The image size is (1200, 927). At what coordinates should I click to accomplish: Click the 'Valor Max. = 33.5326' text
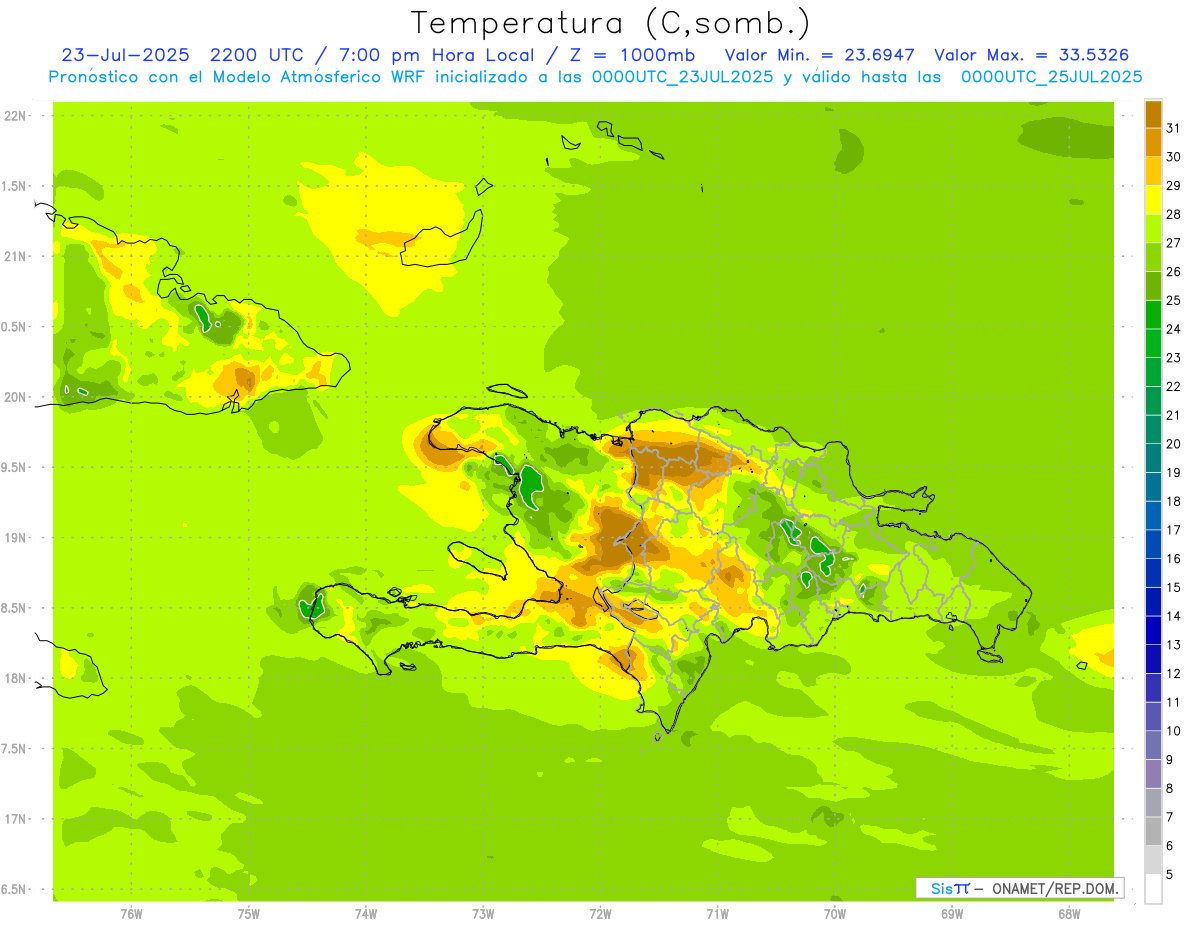point(1032,55)
